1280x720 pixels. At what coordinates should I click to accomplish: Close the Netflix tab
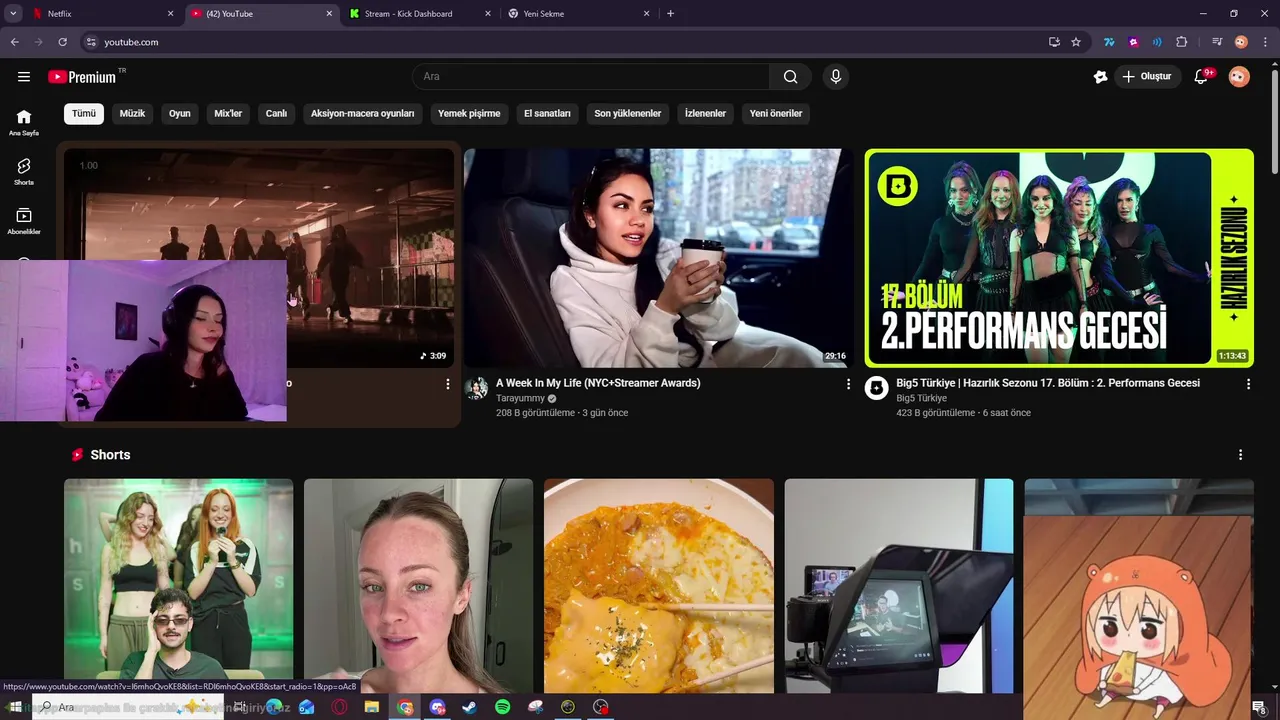pyautogui.click(x=170, y=14)
